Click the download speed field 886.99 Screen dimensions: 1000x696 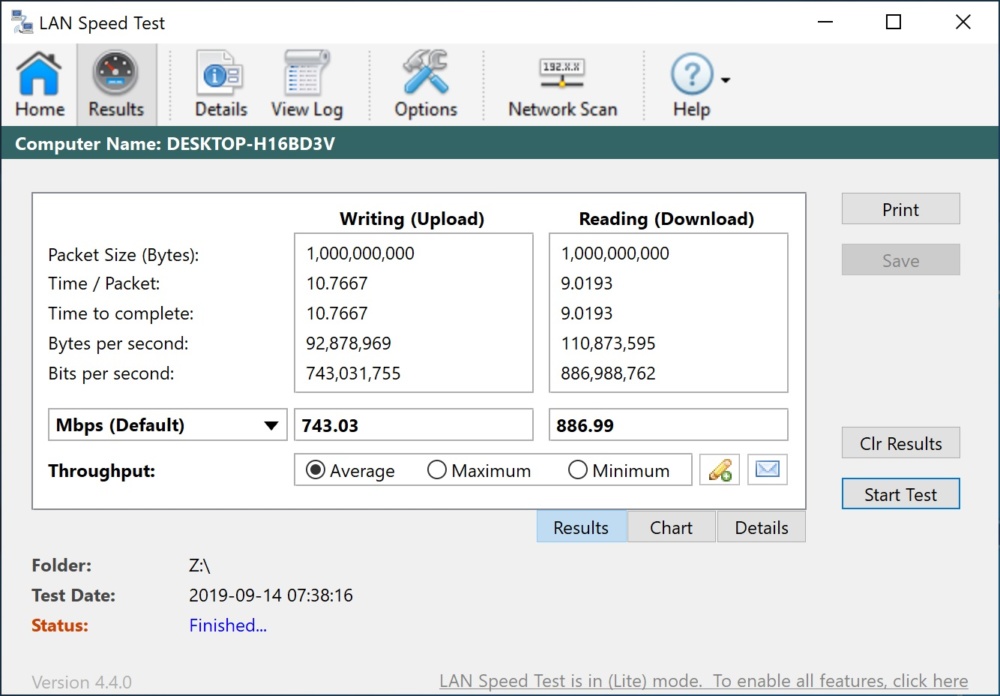668,425
